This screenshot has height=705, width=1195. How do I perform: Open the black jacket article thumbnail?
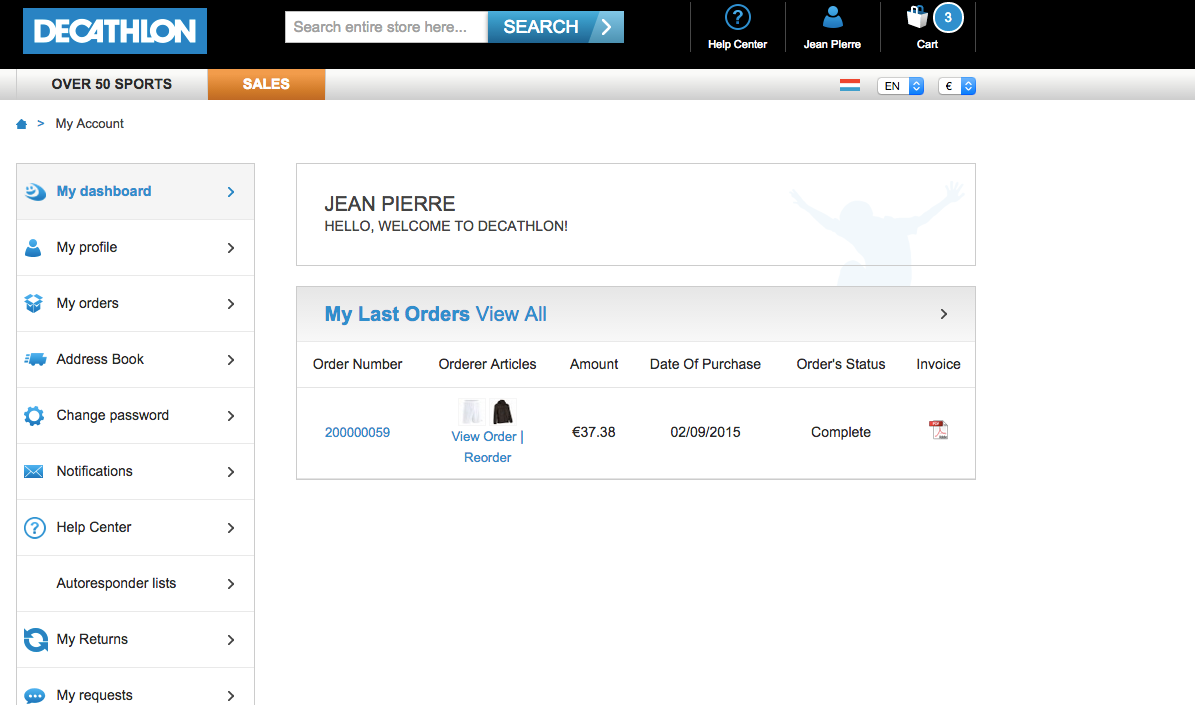[502, 412]
